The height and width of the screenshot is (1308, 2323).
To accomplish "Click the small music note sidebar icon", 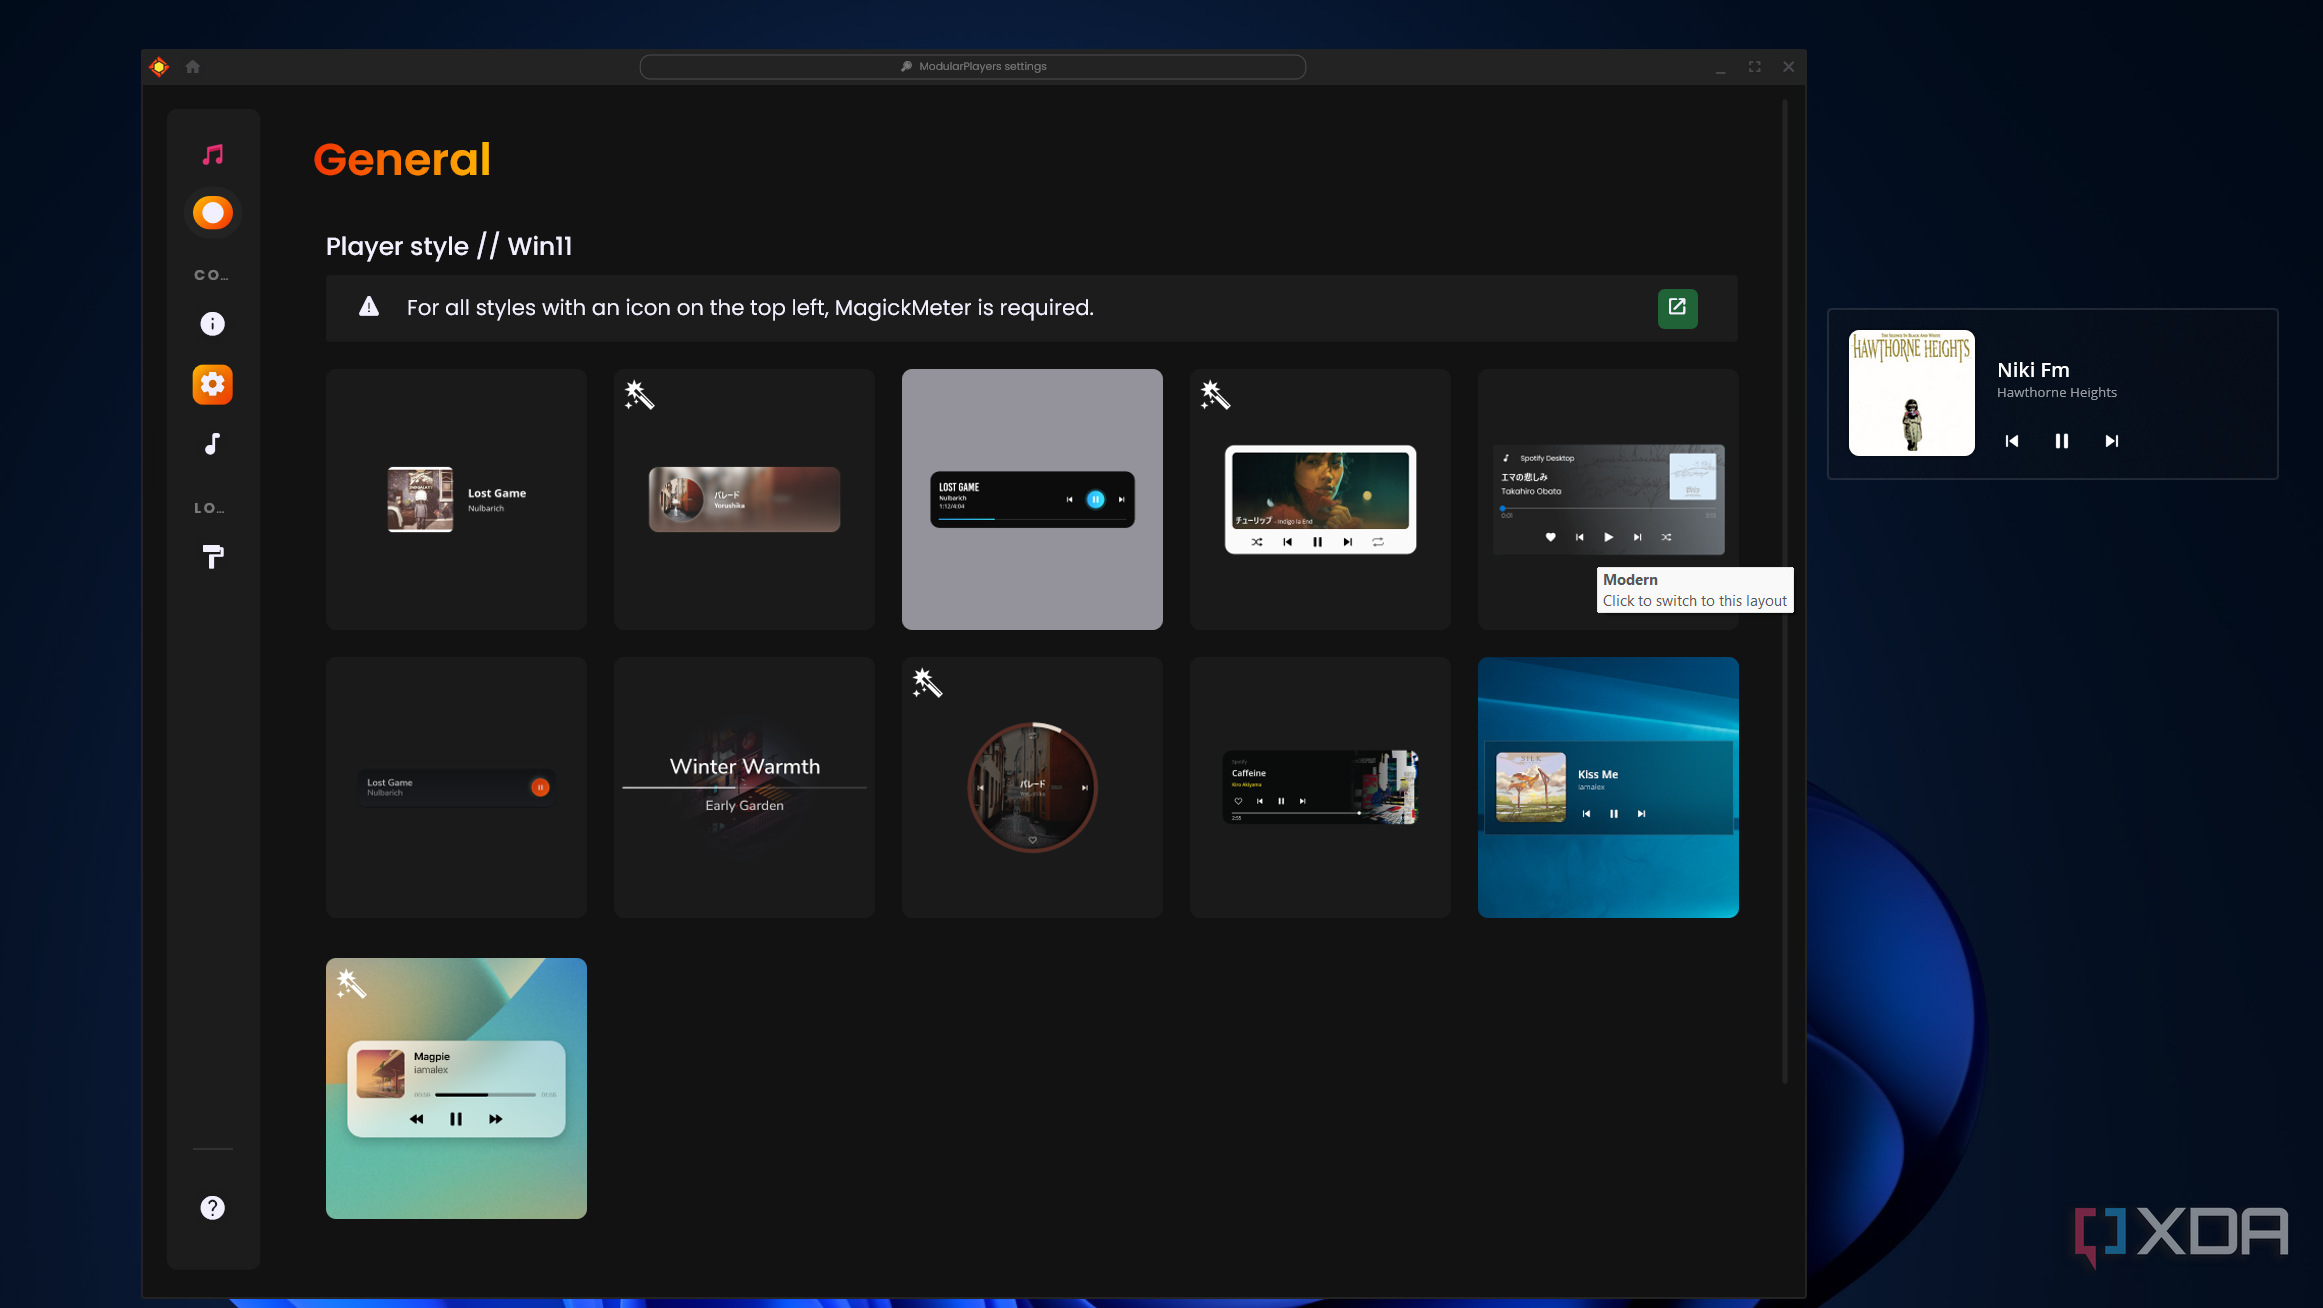I will click(x=211, y=444).
